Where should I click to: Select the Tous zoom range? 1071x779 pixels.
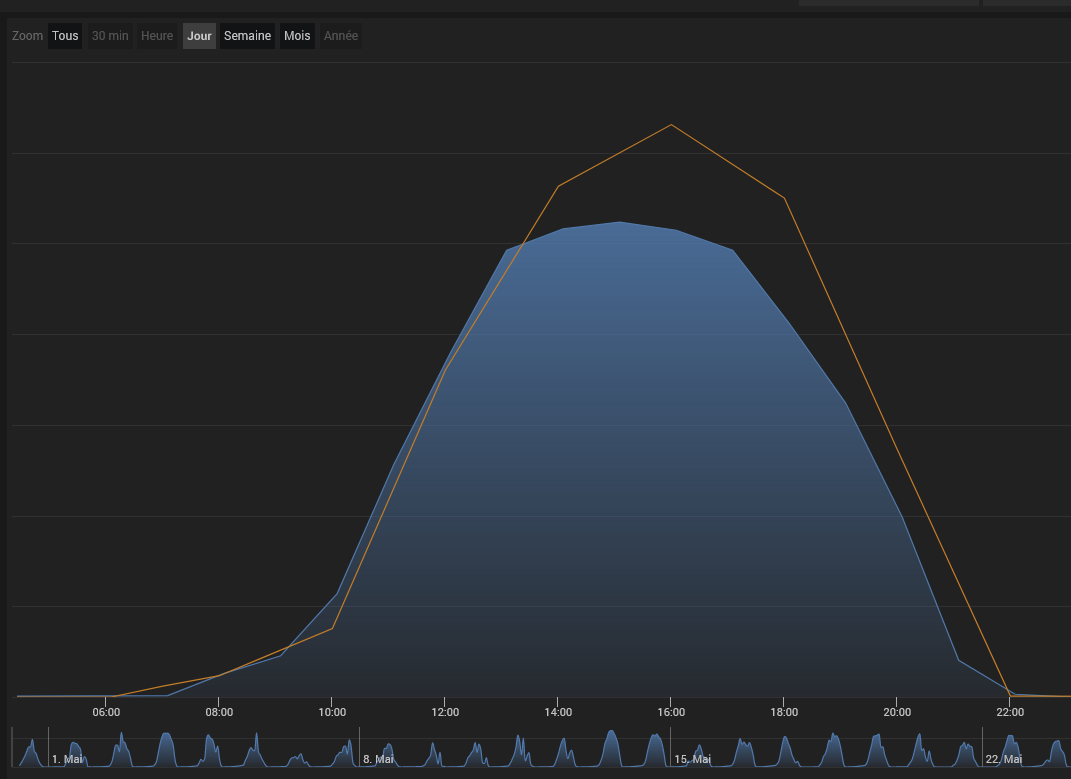pyautogui.click(x=65, y=36)
